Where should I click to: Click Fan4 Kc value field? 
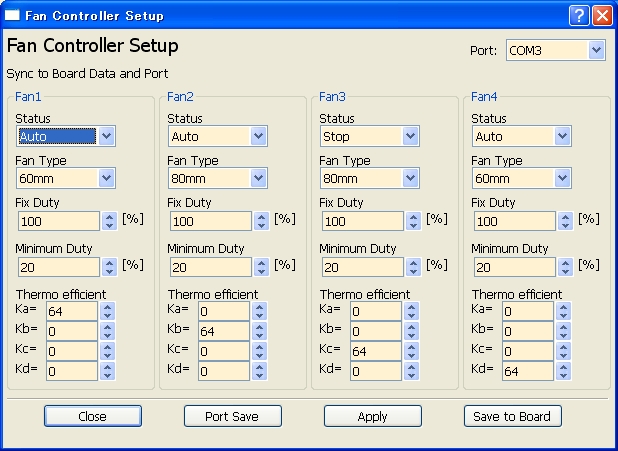(x=528, y=351)
